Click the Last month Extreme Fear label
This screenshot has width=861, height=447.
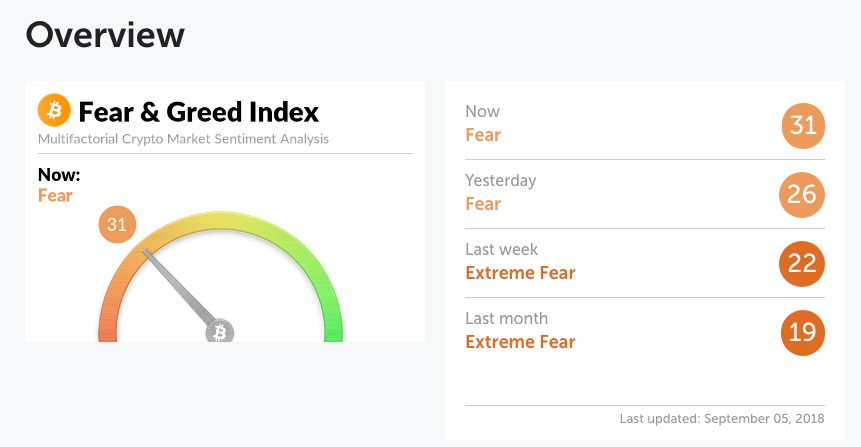(520, 342)
